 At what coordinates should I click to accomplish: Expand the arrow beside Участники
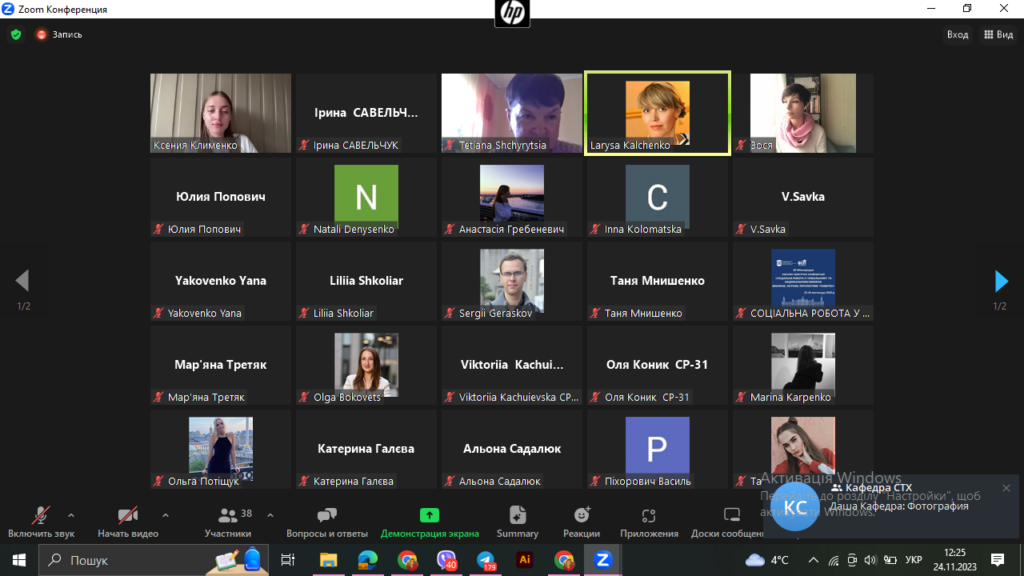coord(271,515)
